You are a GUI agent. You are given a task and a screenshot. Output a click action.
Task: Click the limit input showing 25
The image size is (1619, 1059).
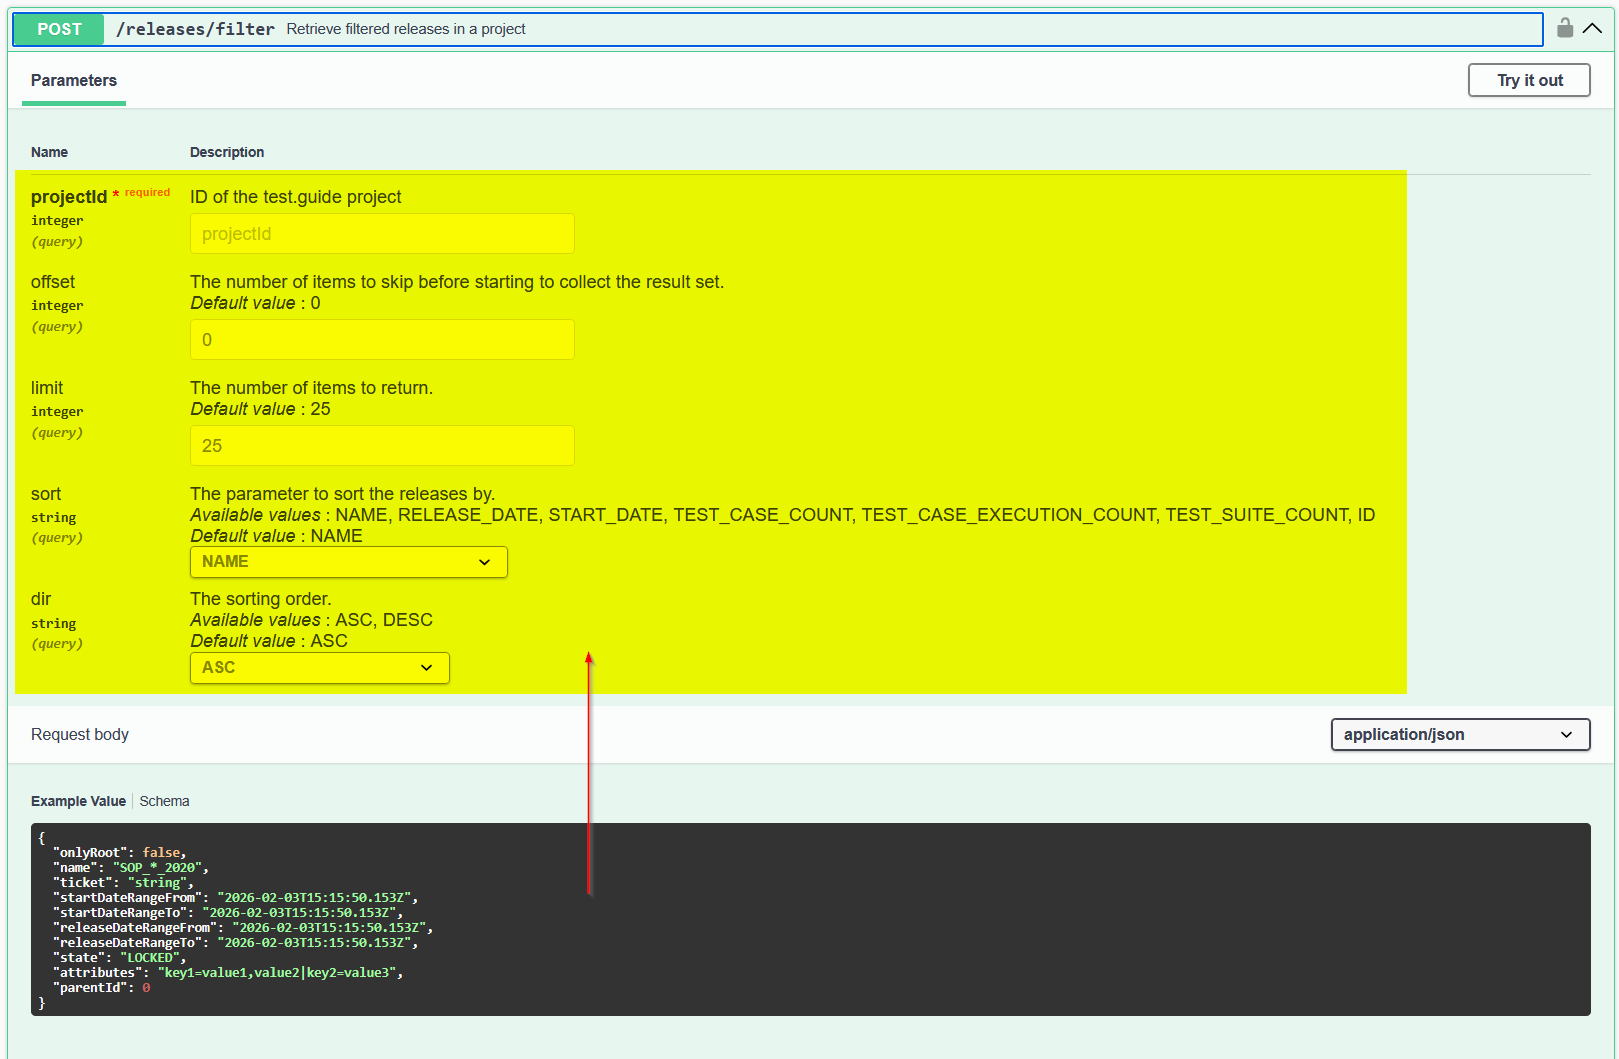point(381,445)
